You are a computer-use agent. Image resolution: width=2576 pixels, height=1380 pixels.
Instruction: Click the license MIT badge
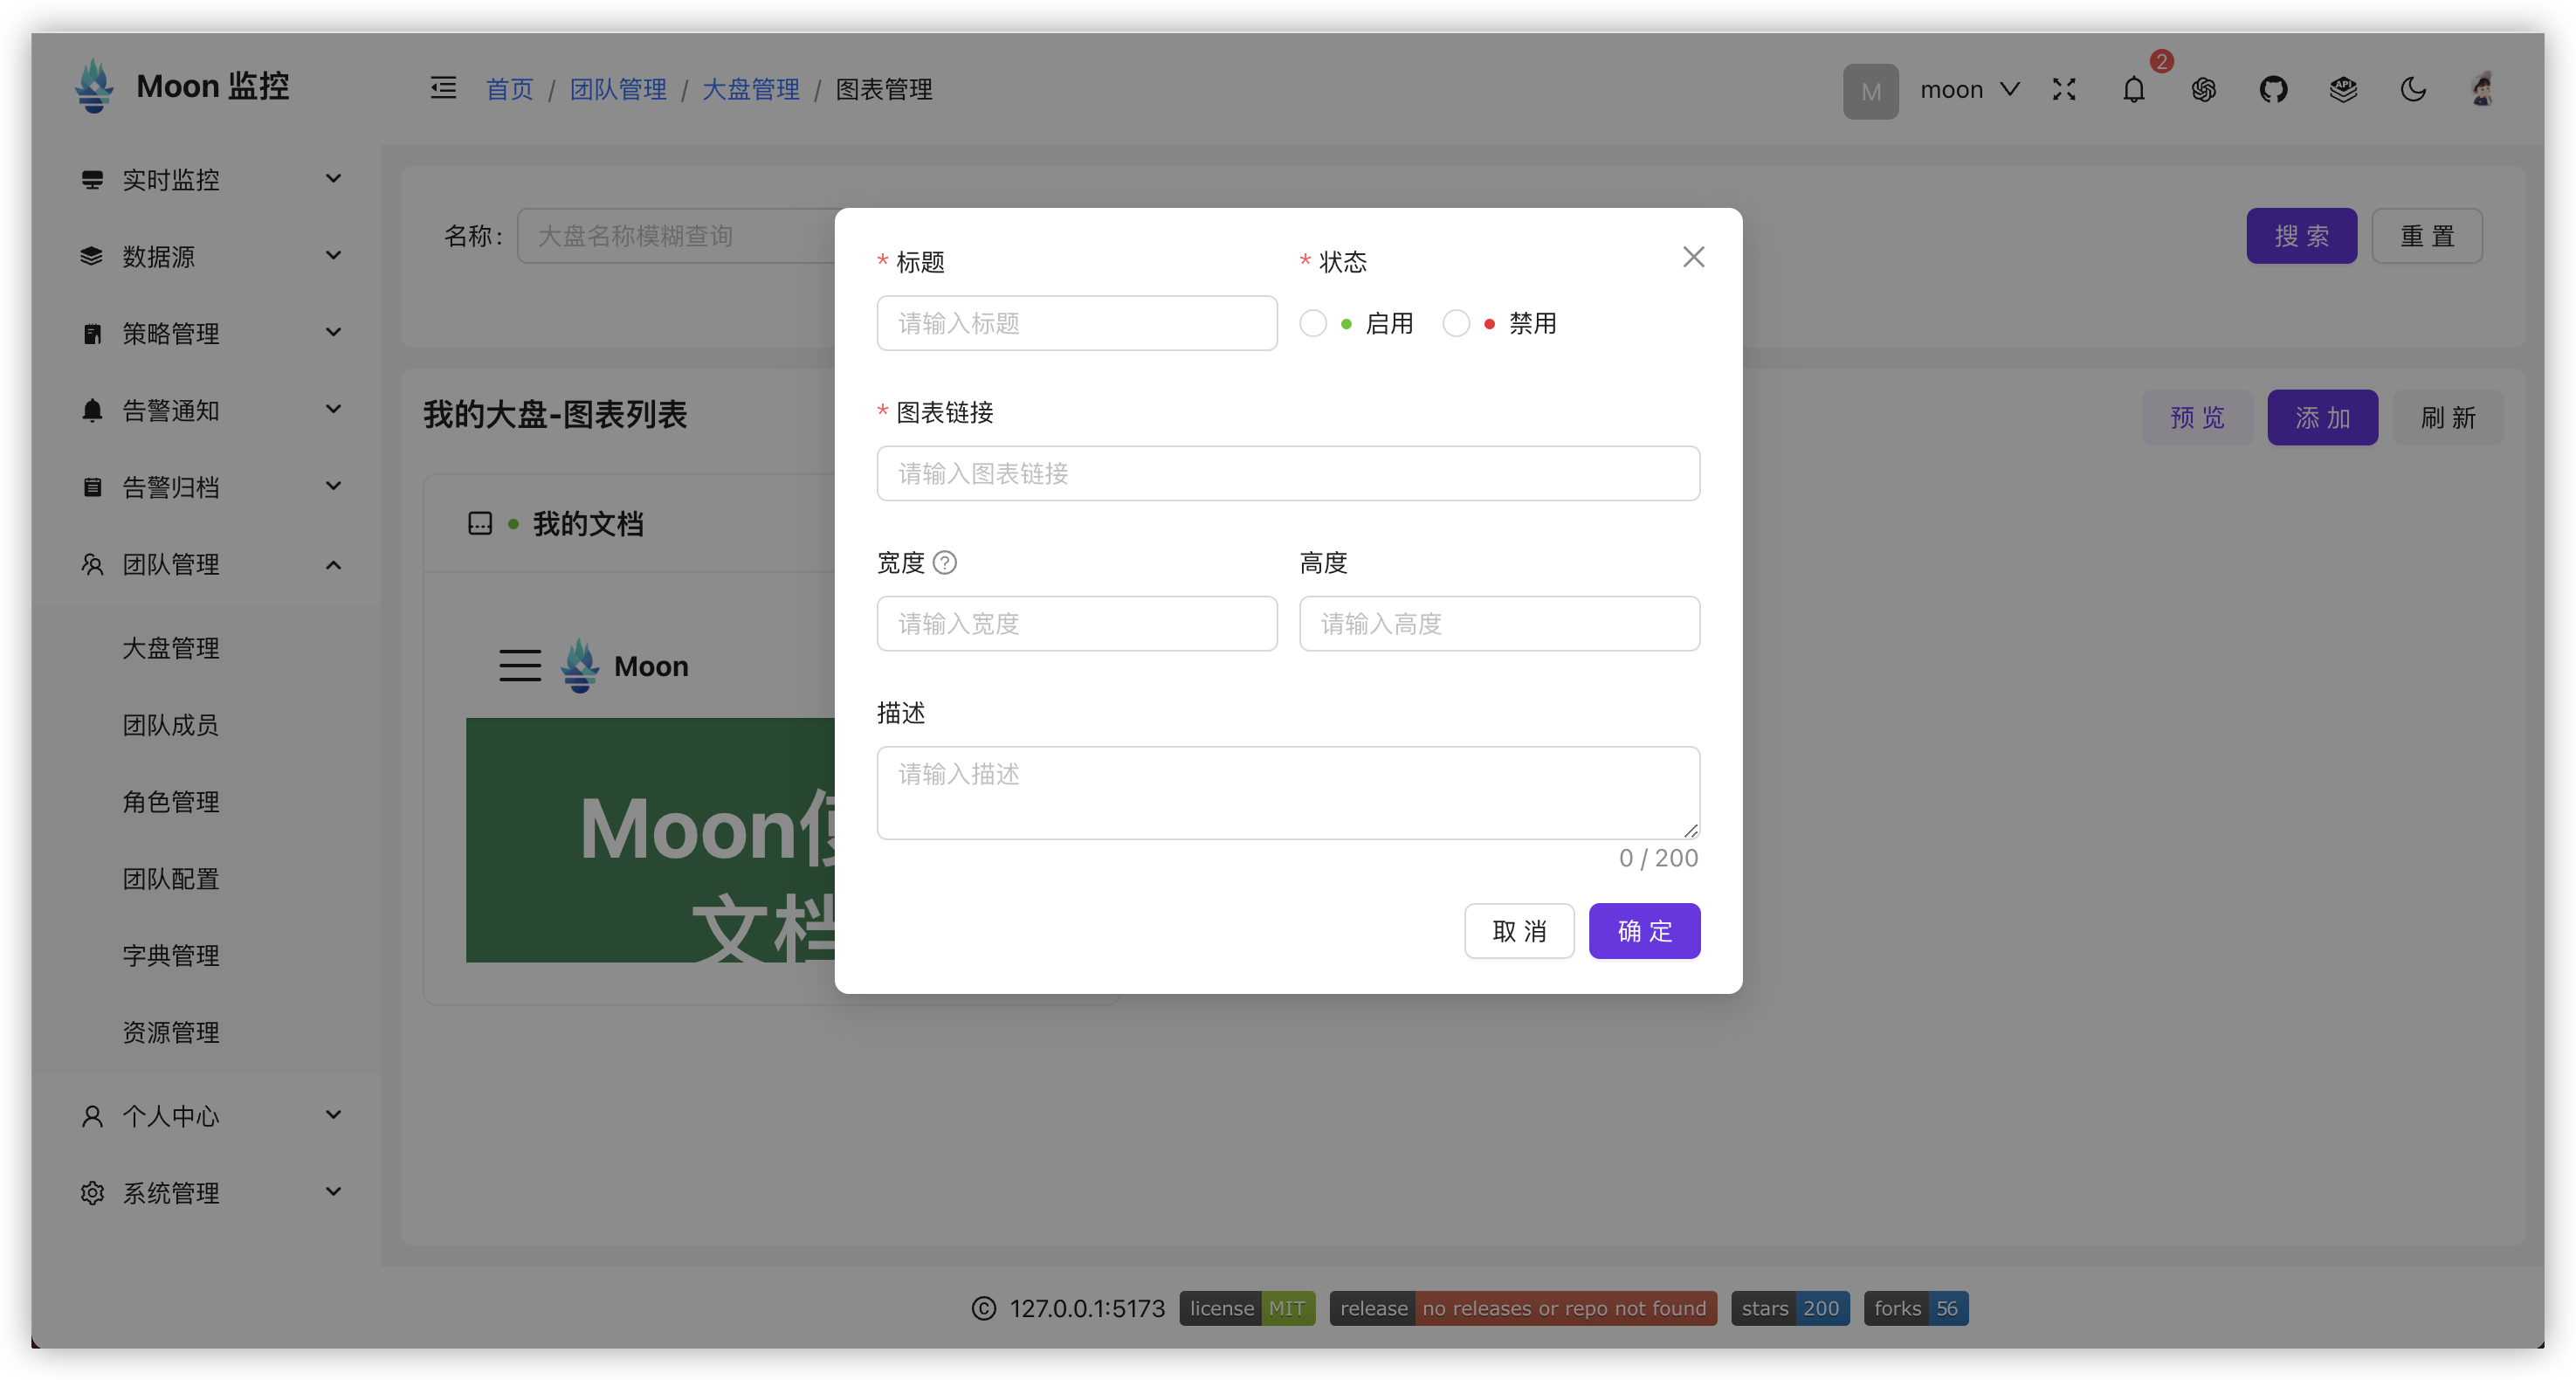pos(1247,1309)
